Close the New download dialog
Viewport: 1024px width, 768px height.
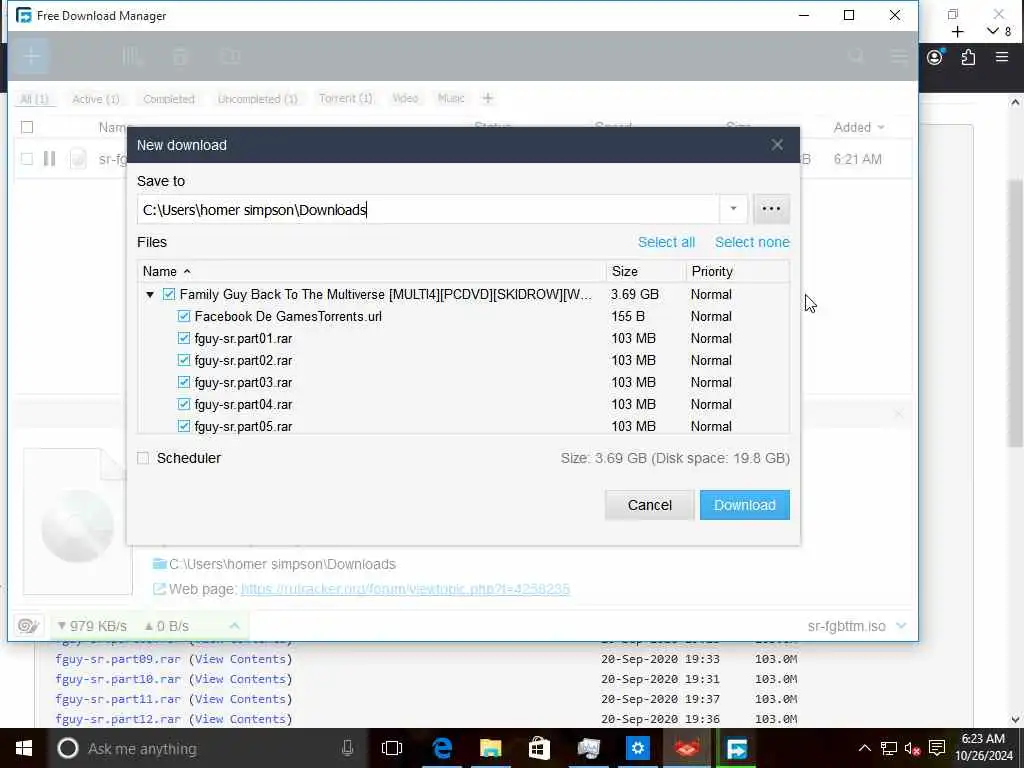[x=776, y=144]
